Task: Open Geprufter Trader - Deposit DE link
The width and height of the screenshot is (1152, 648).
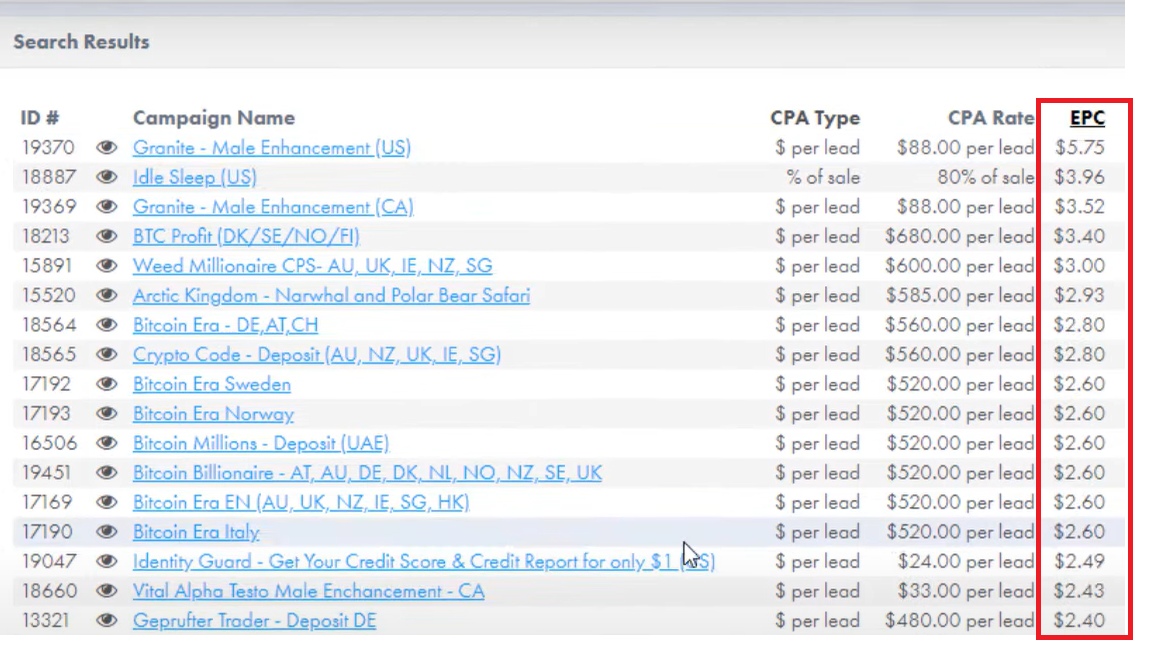Action: click(x=254, y=620)
